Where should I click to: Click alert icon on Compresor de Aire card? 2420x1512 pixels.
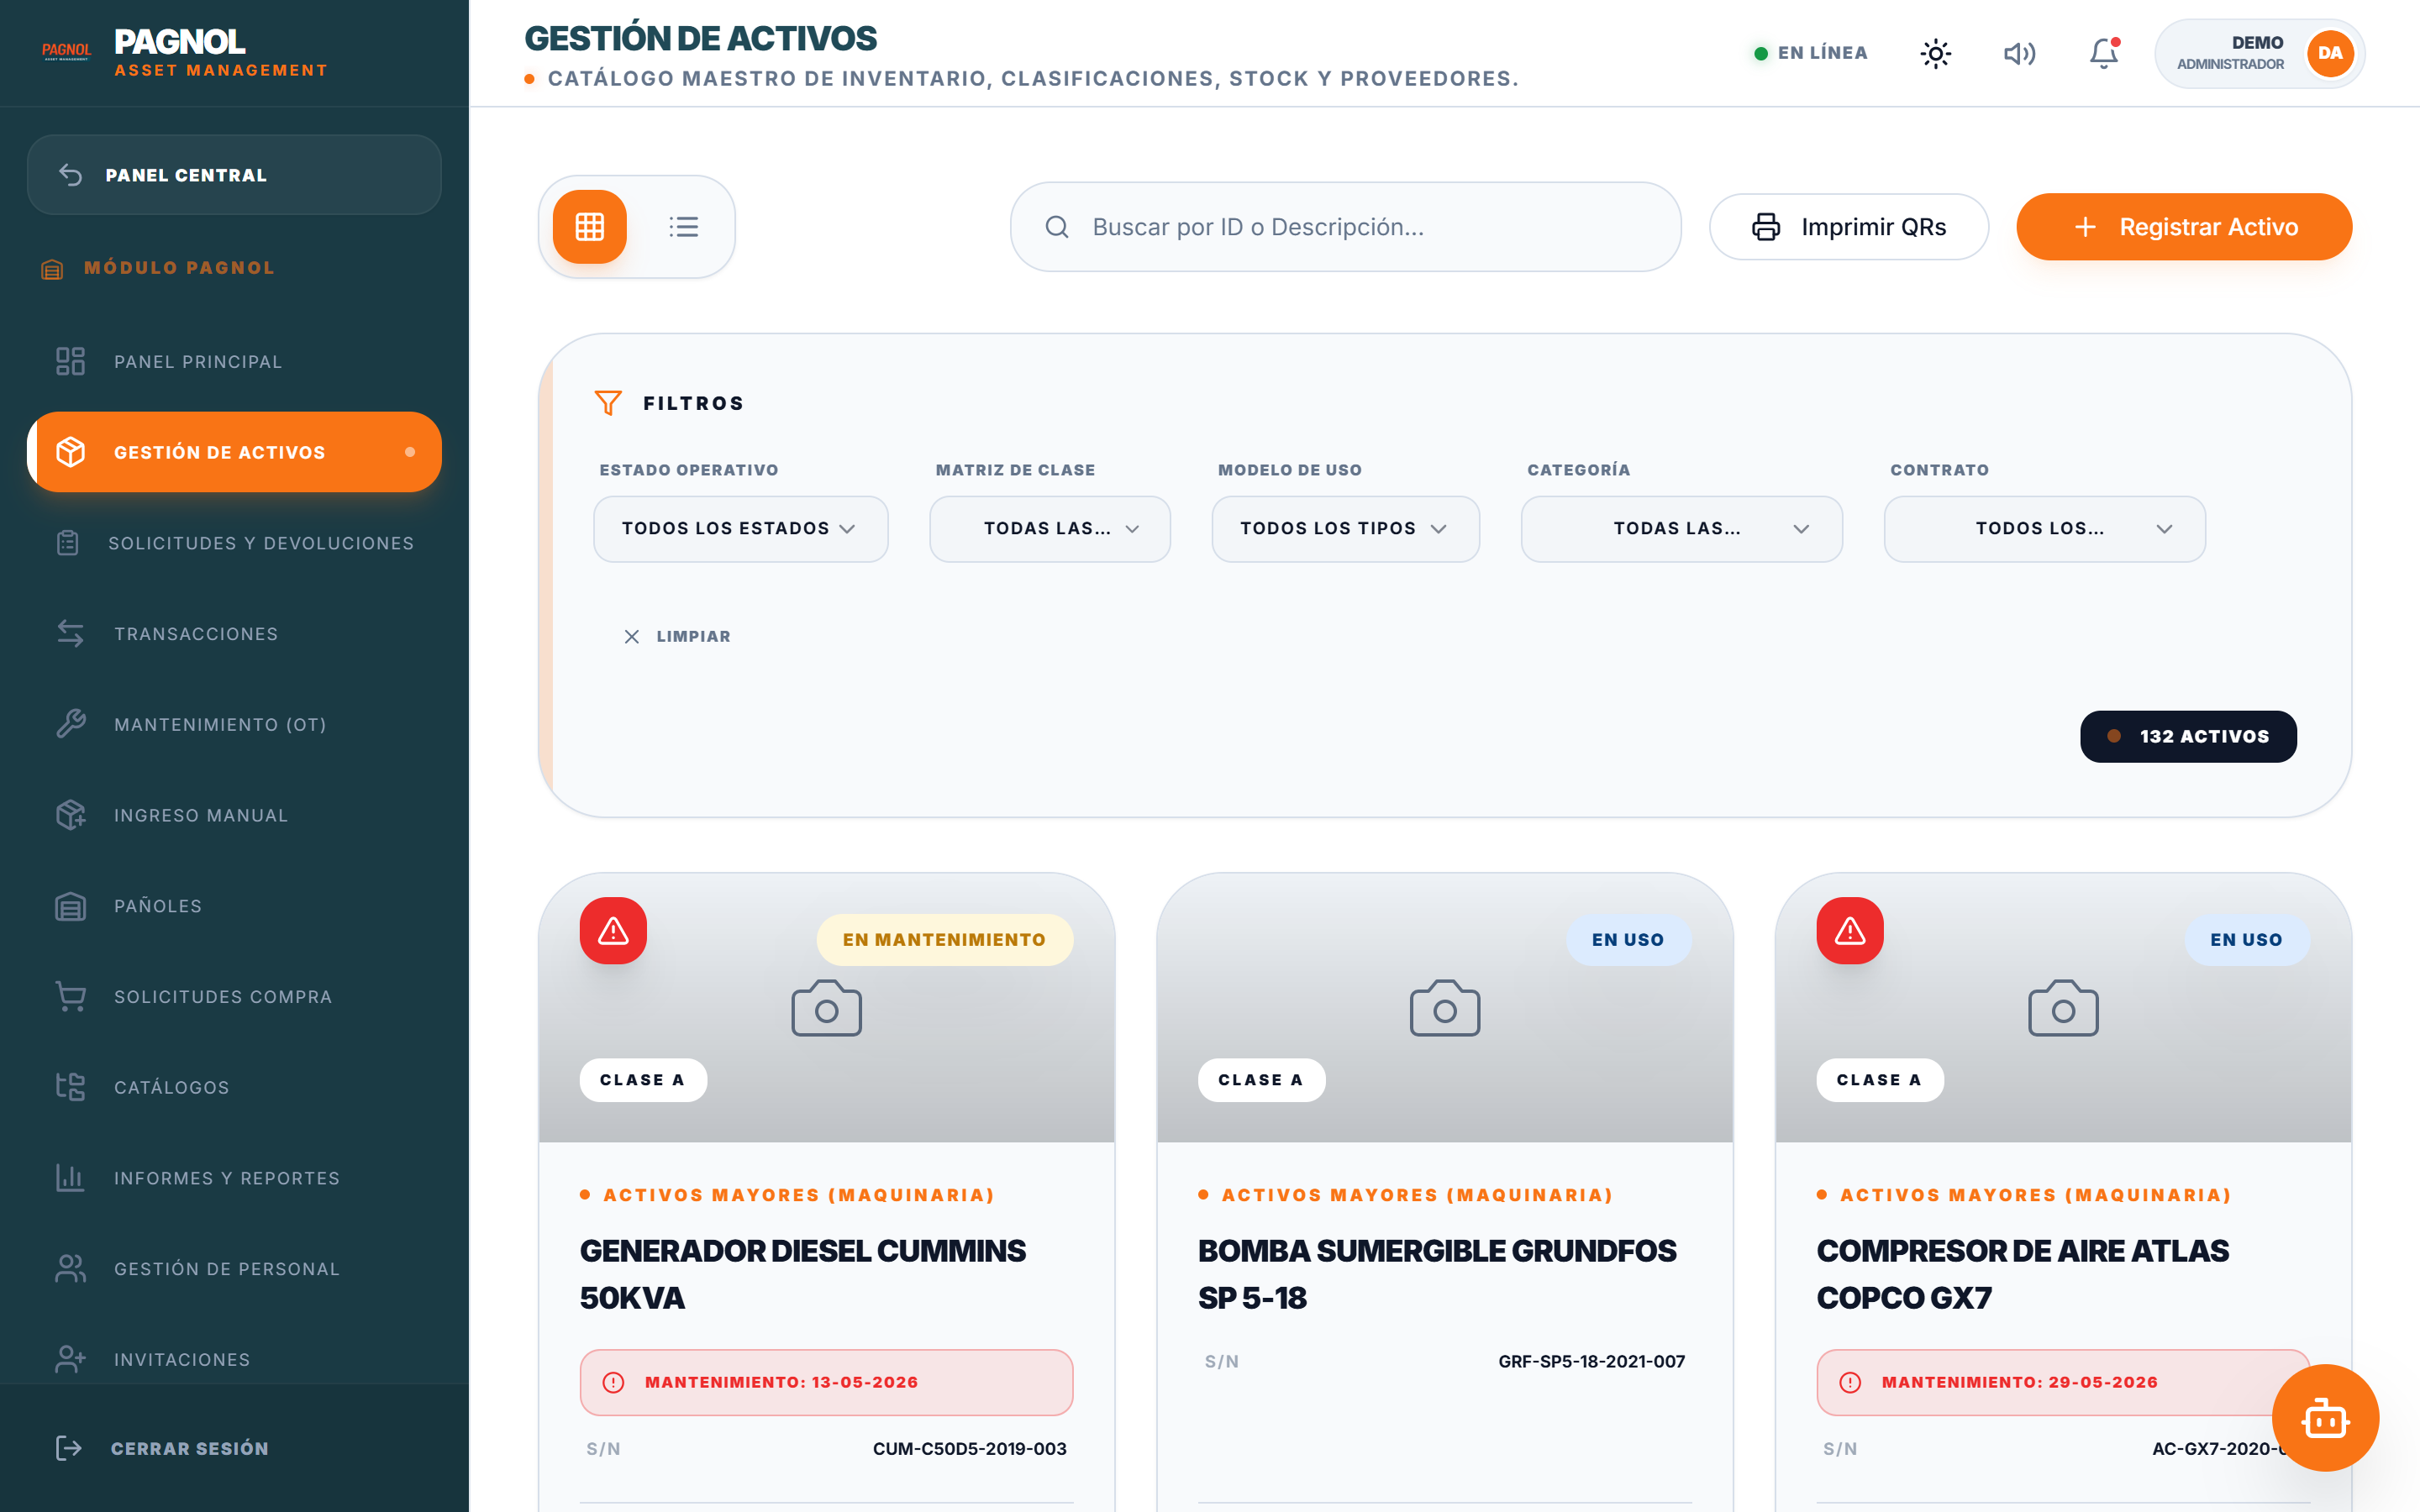click(x=1850, y=931)
